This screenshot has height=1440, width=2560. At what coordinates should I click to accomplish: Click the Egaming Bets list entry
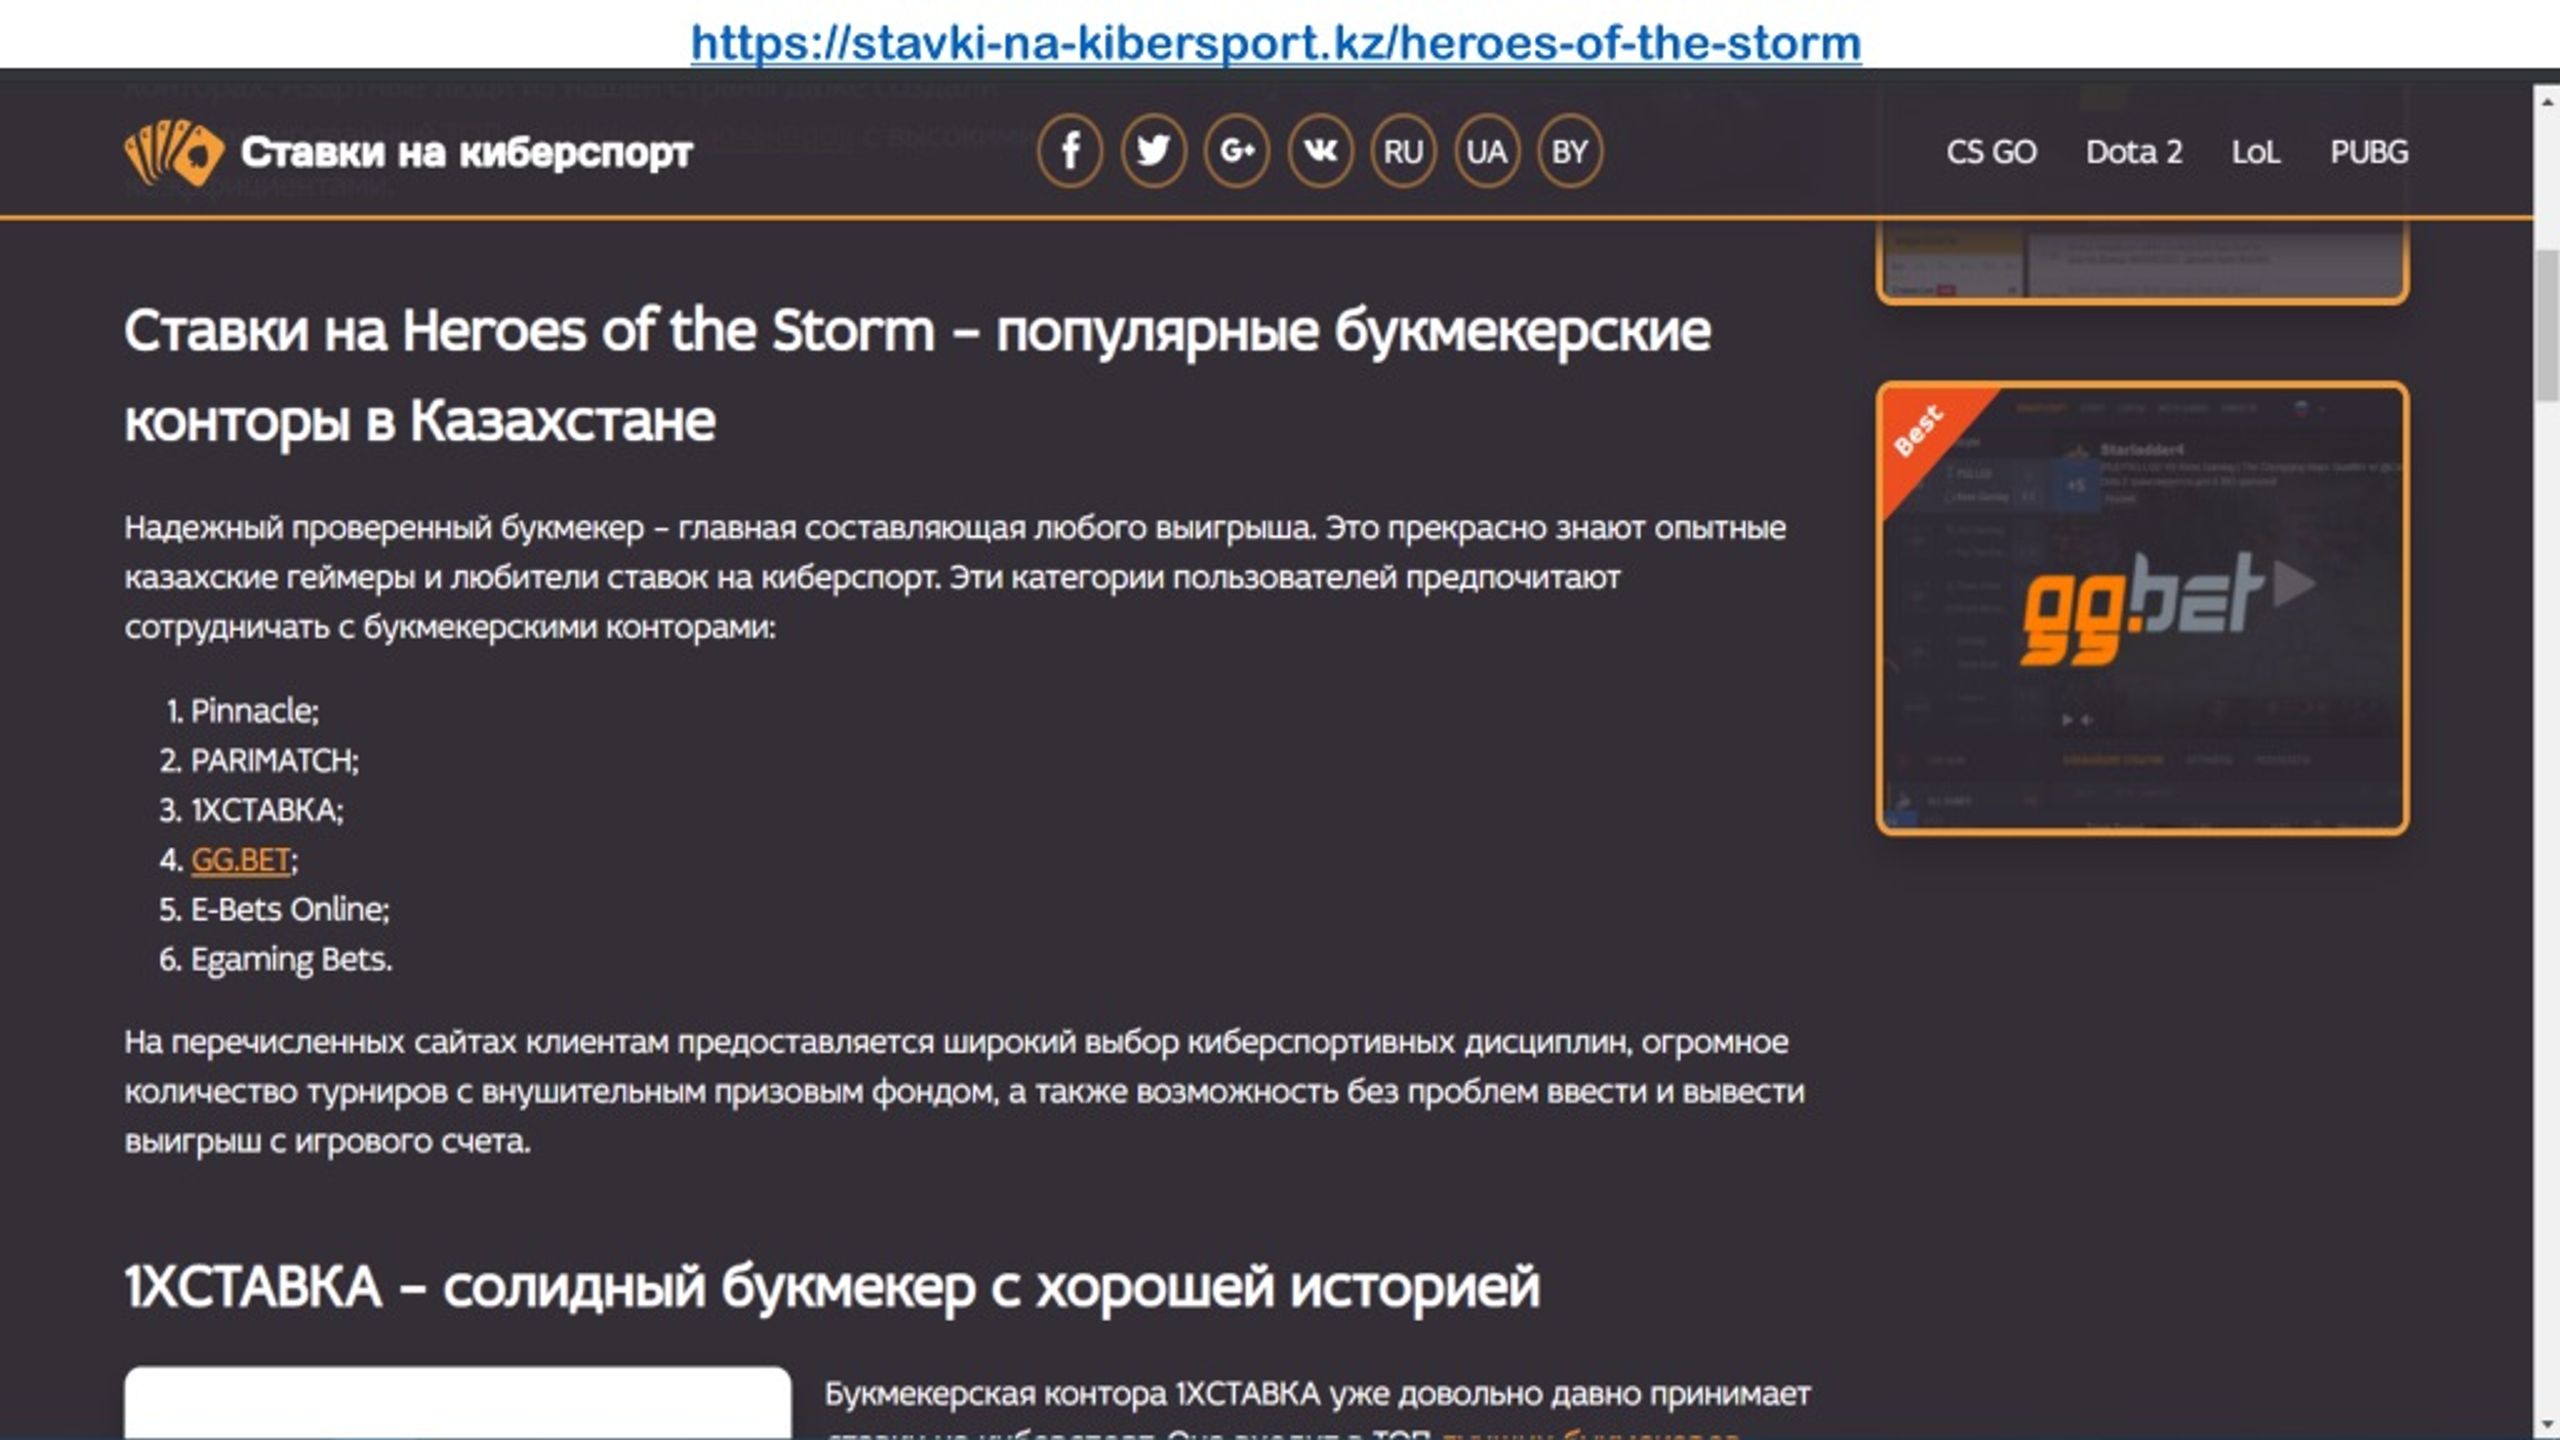pos(291,959)
